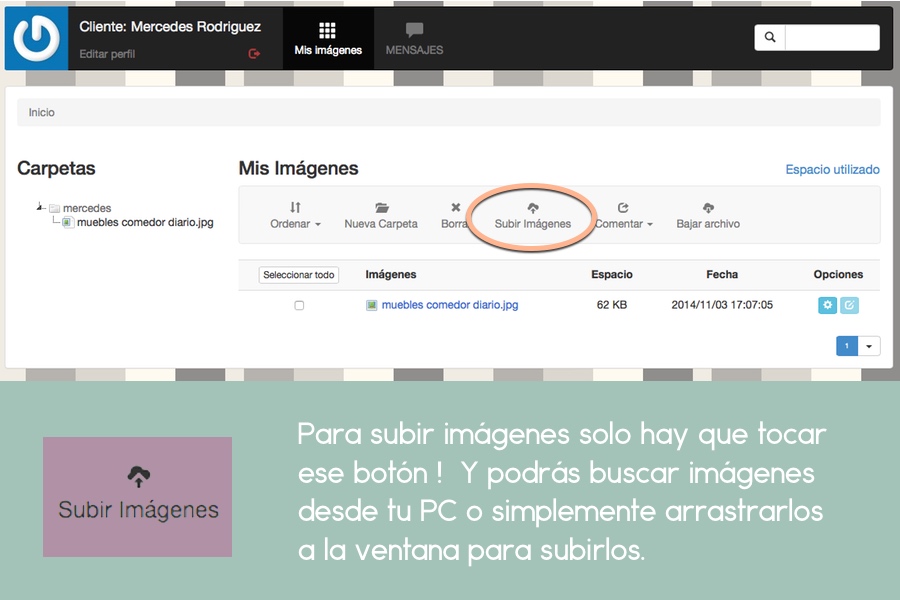Select muebles comedor diario.jpg in folder tree

[x=145, y=222]
